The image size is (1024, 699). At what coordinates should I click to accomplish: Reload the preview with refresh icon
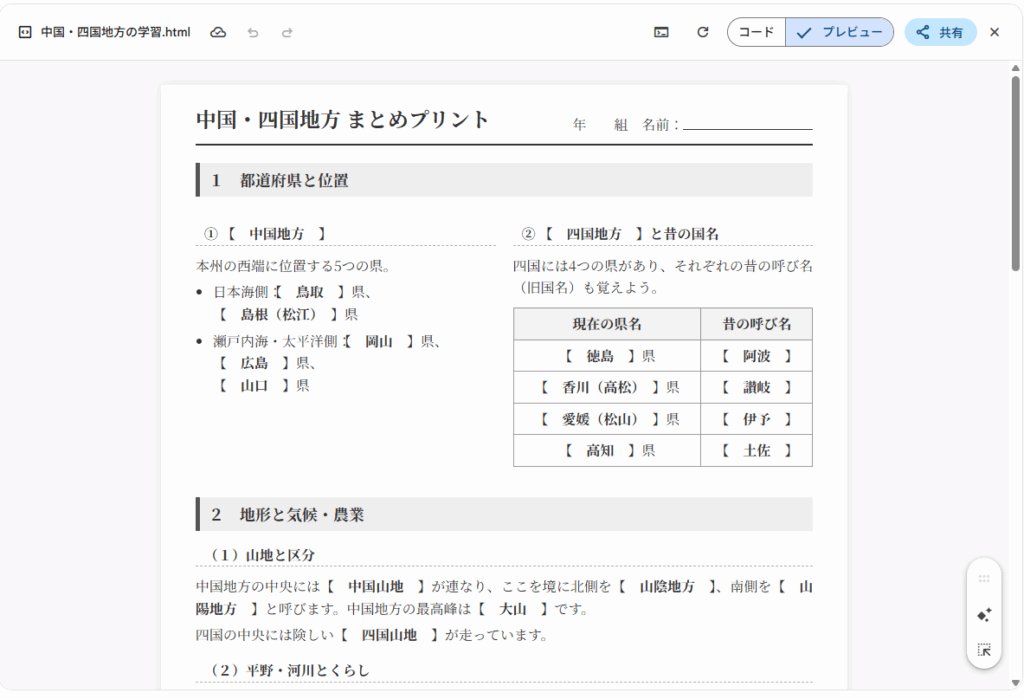[703, 32]
